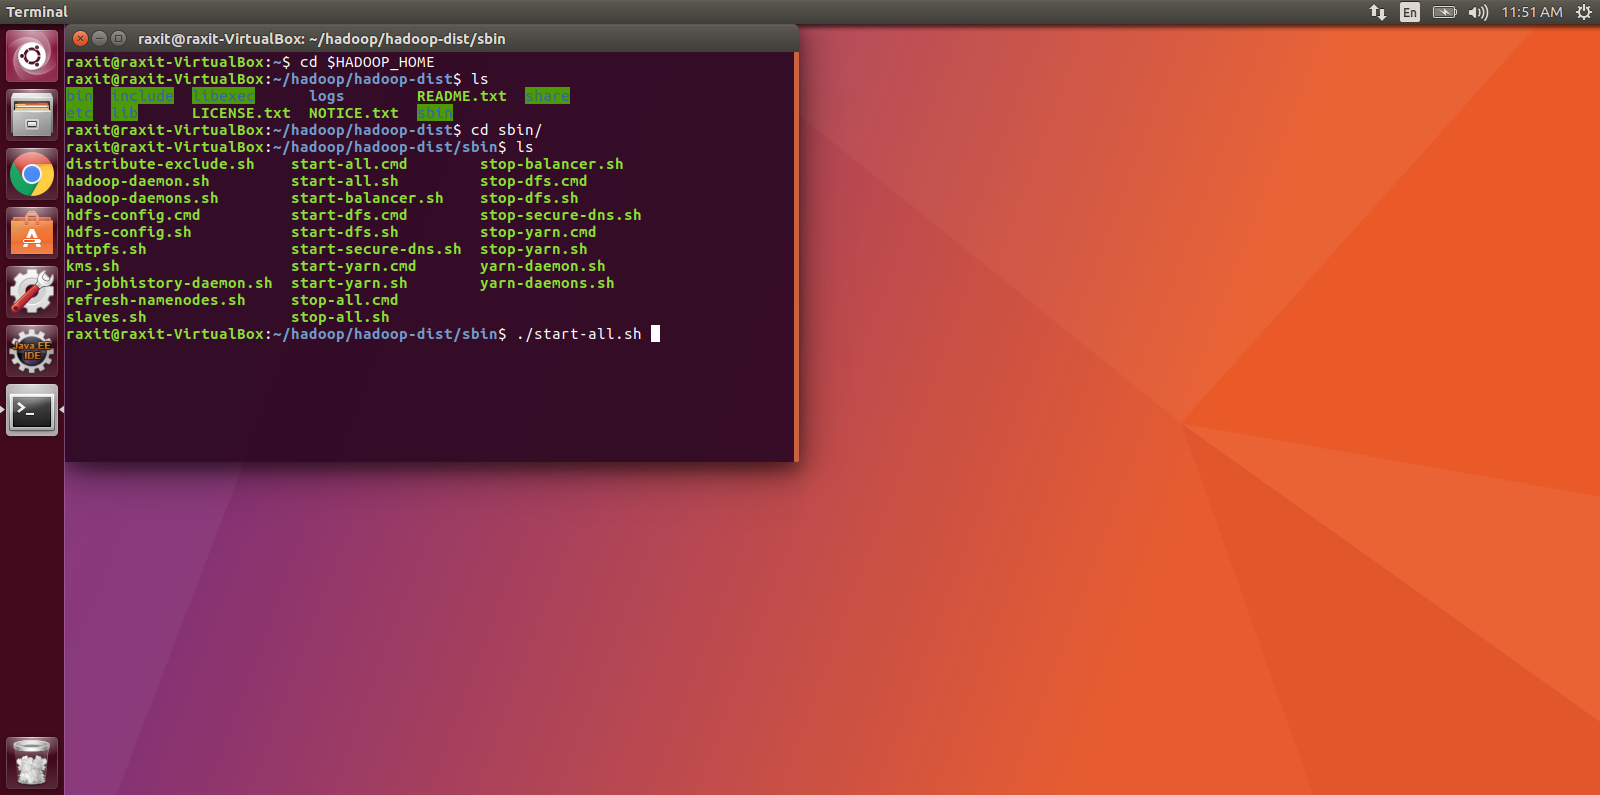Open the clock showing 11:51 AM

[1531, 12]
